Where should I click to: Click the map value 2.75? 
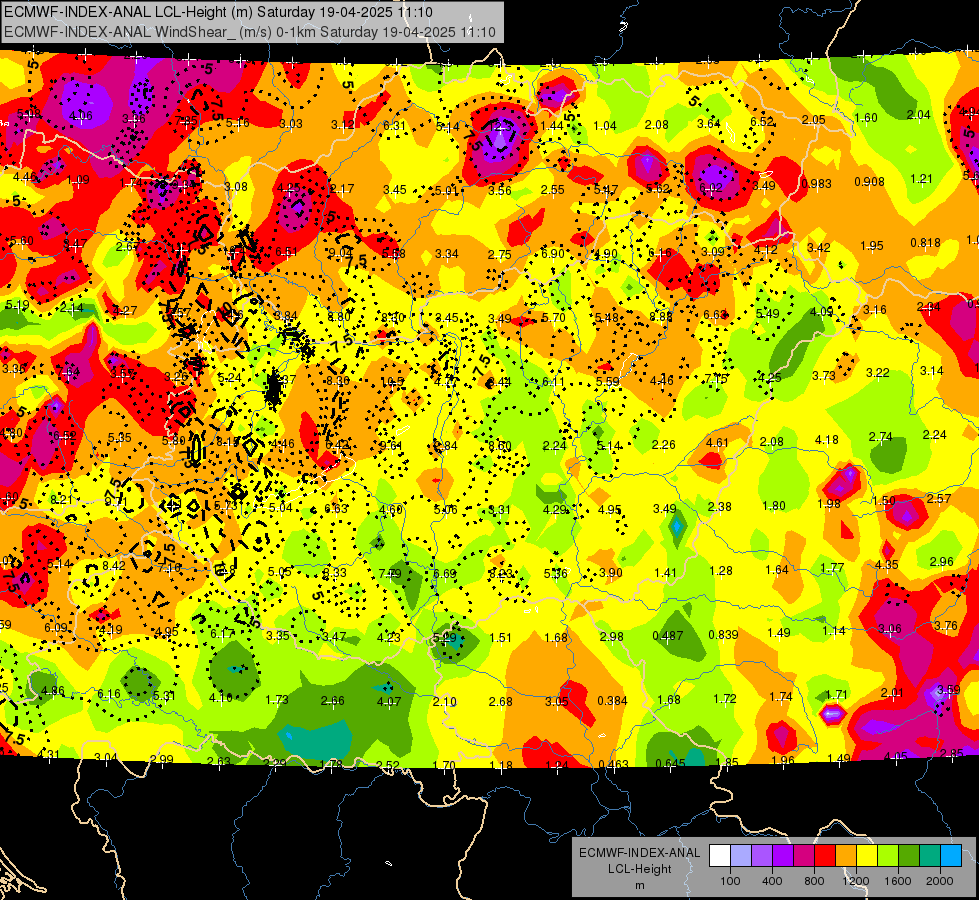coord(499,255)
